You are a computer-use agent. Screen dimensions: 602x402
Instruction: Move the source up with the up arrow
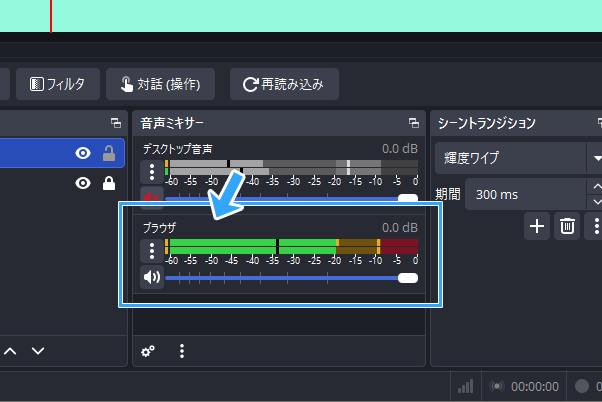[10, 351]
